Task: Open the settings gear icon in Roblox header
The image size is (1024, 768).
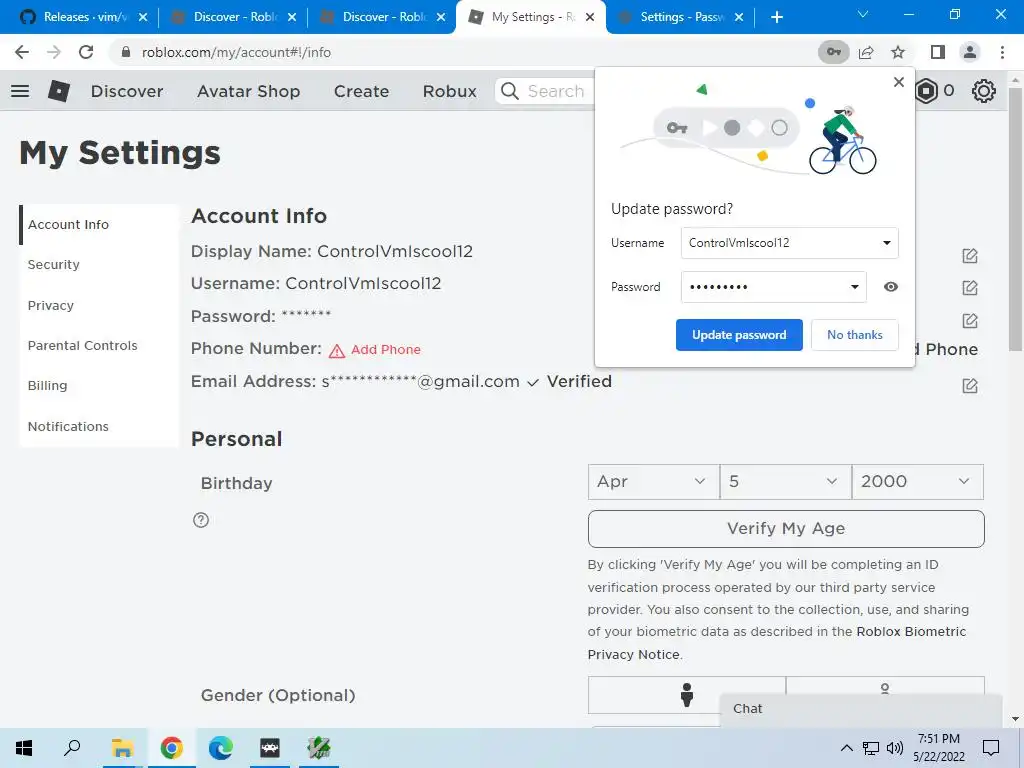Action: pos(984,91)
